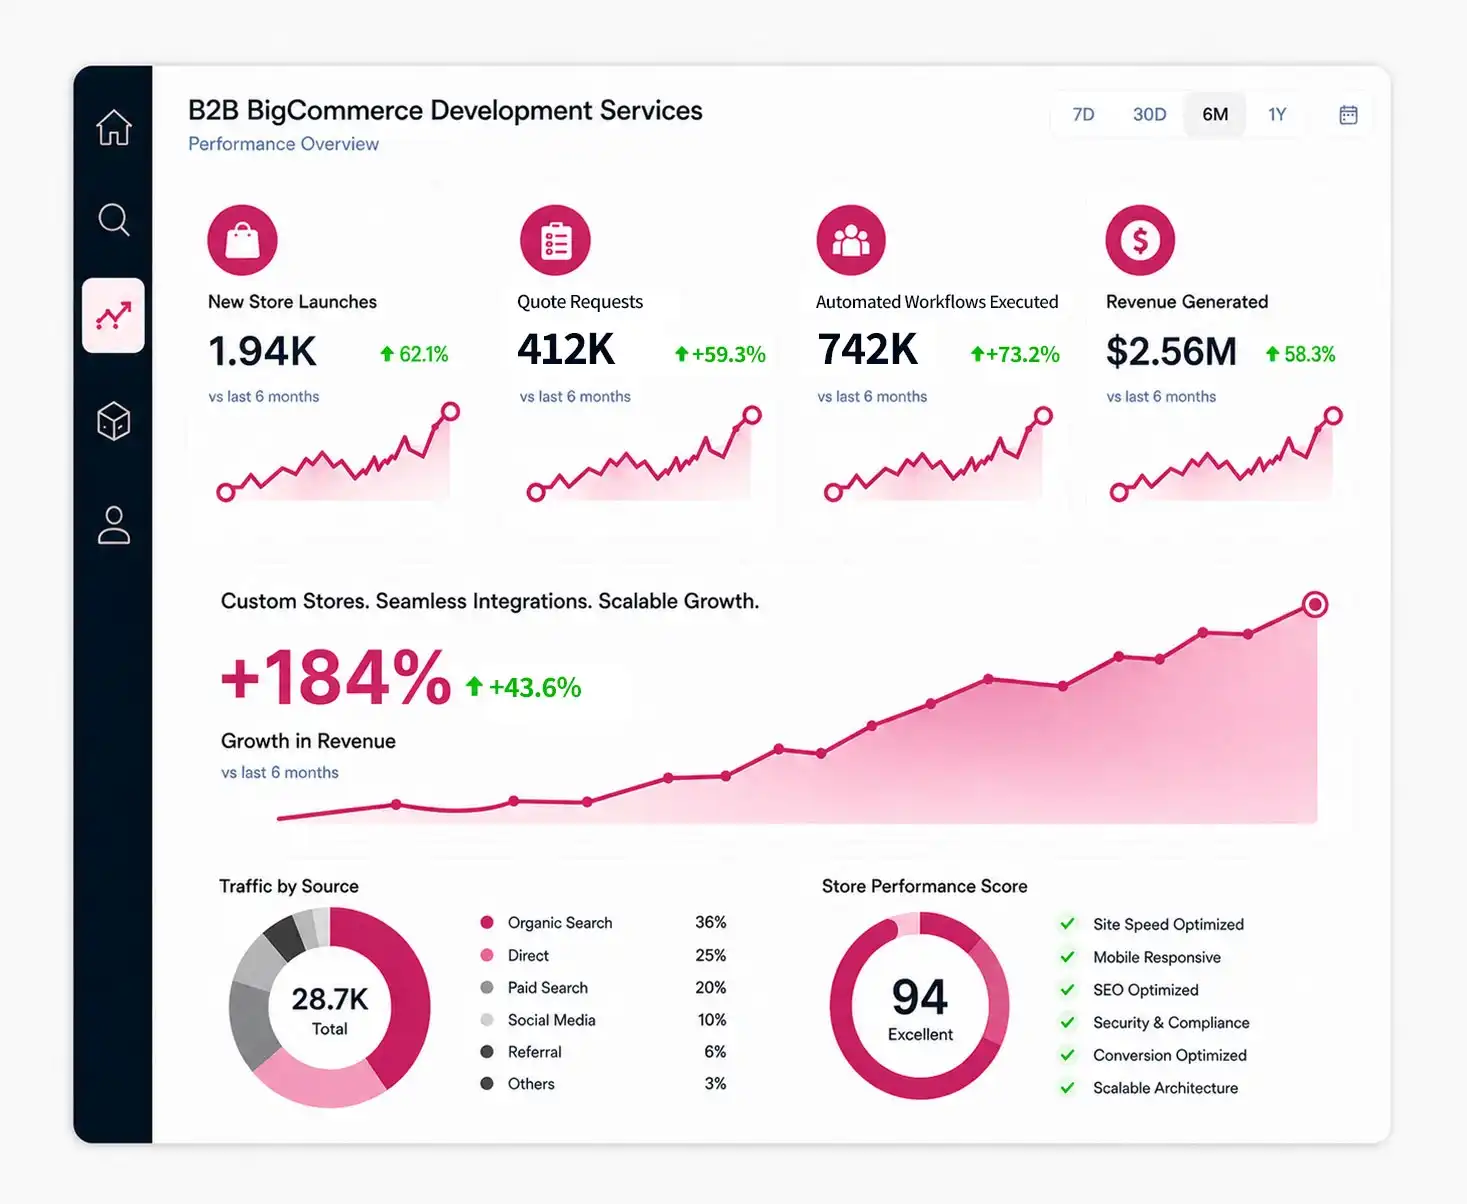Click the final highlighted point on revenue growth chart
This screenshot has width=1467, height=1204.
click(x=1315, y=604)
